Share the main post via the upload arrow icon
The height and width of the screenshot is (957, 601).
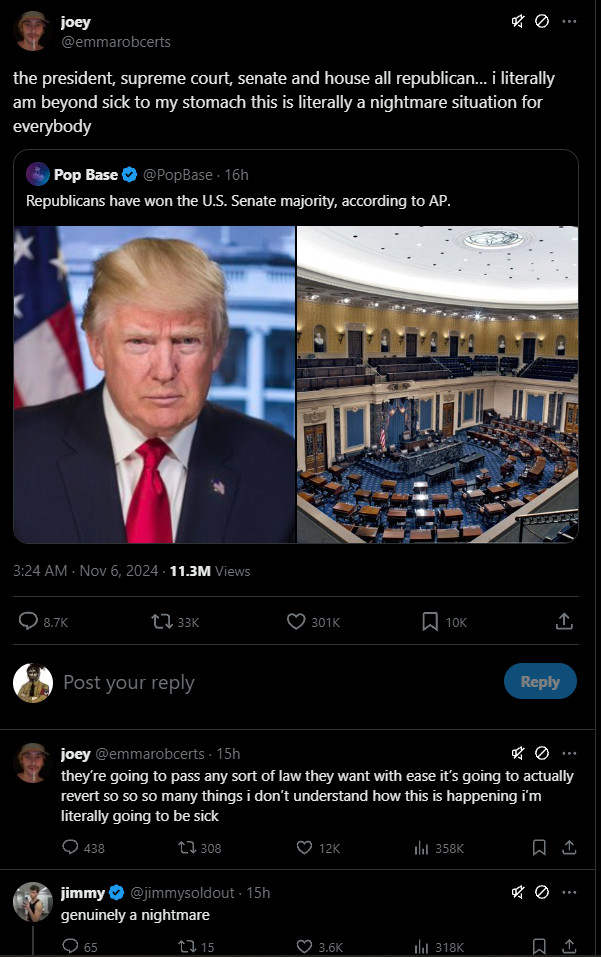[x=564, y=621]
